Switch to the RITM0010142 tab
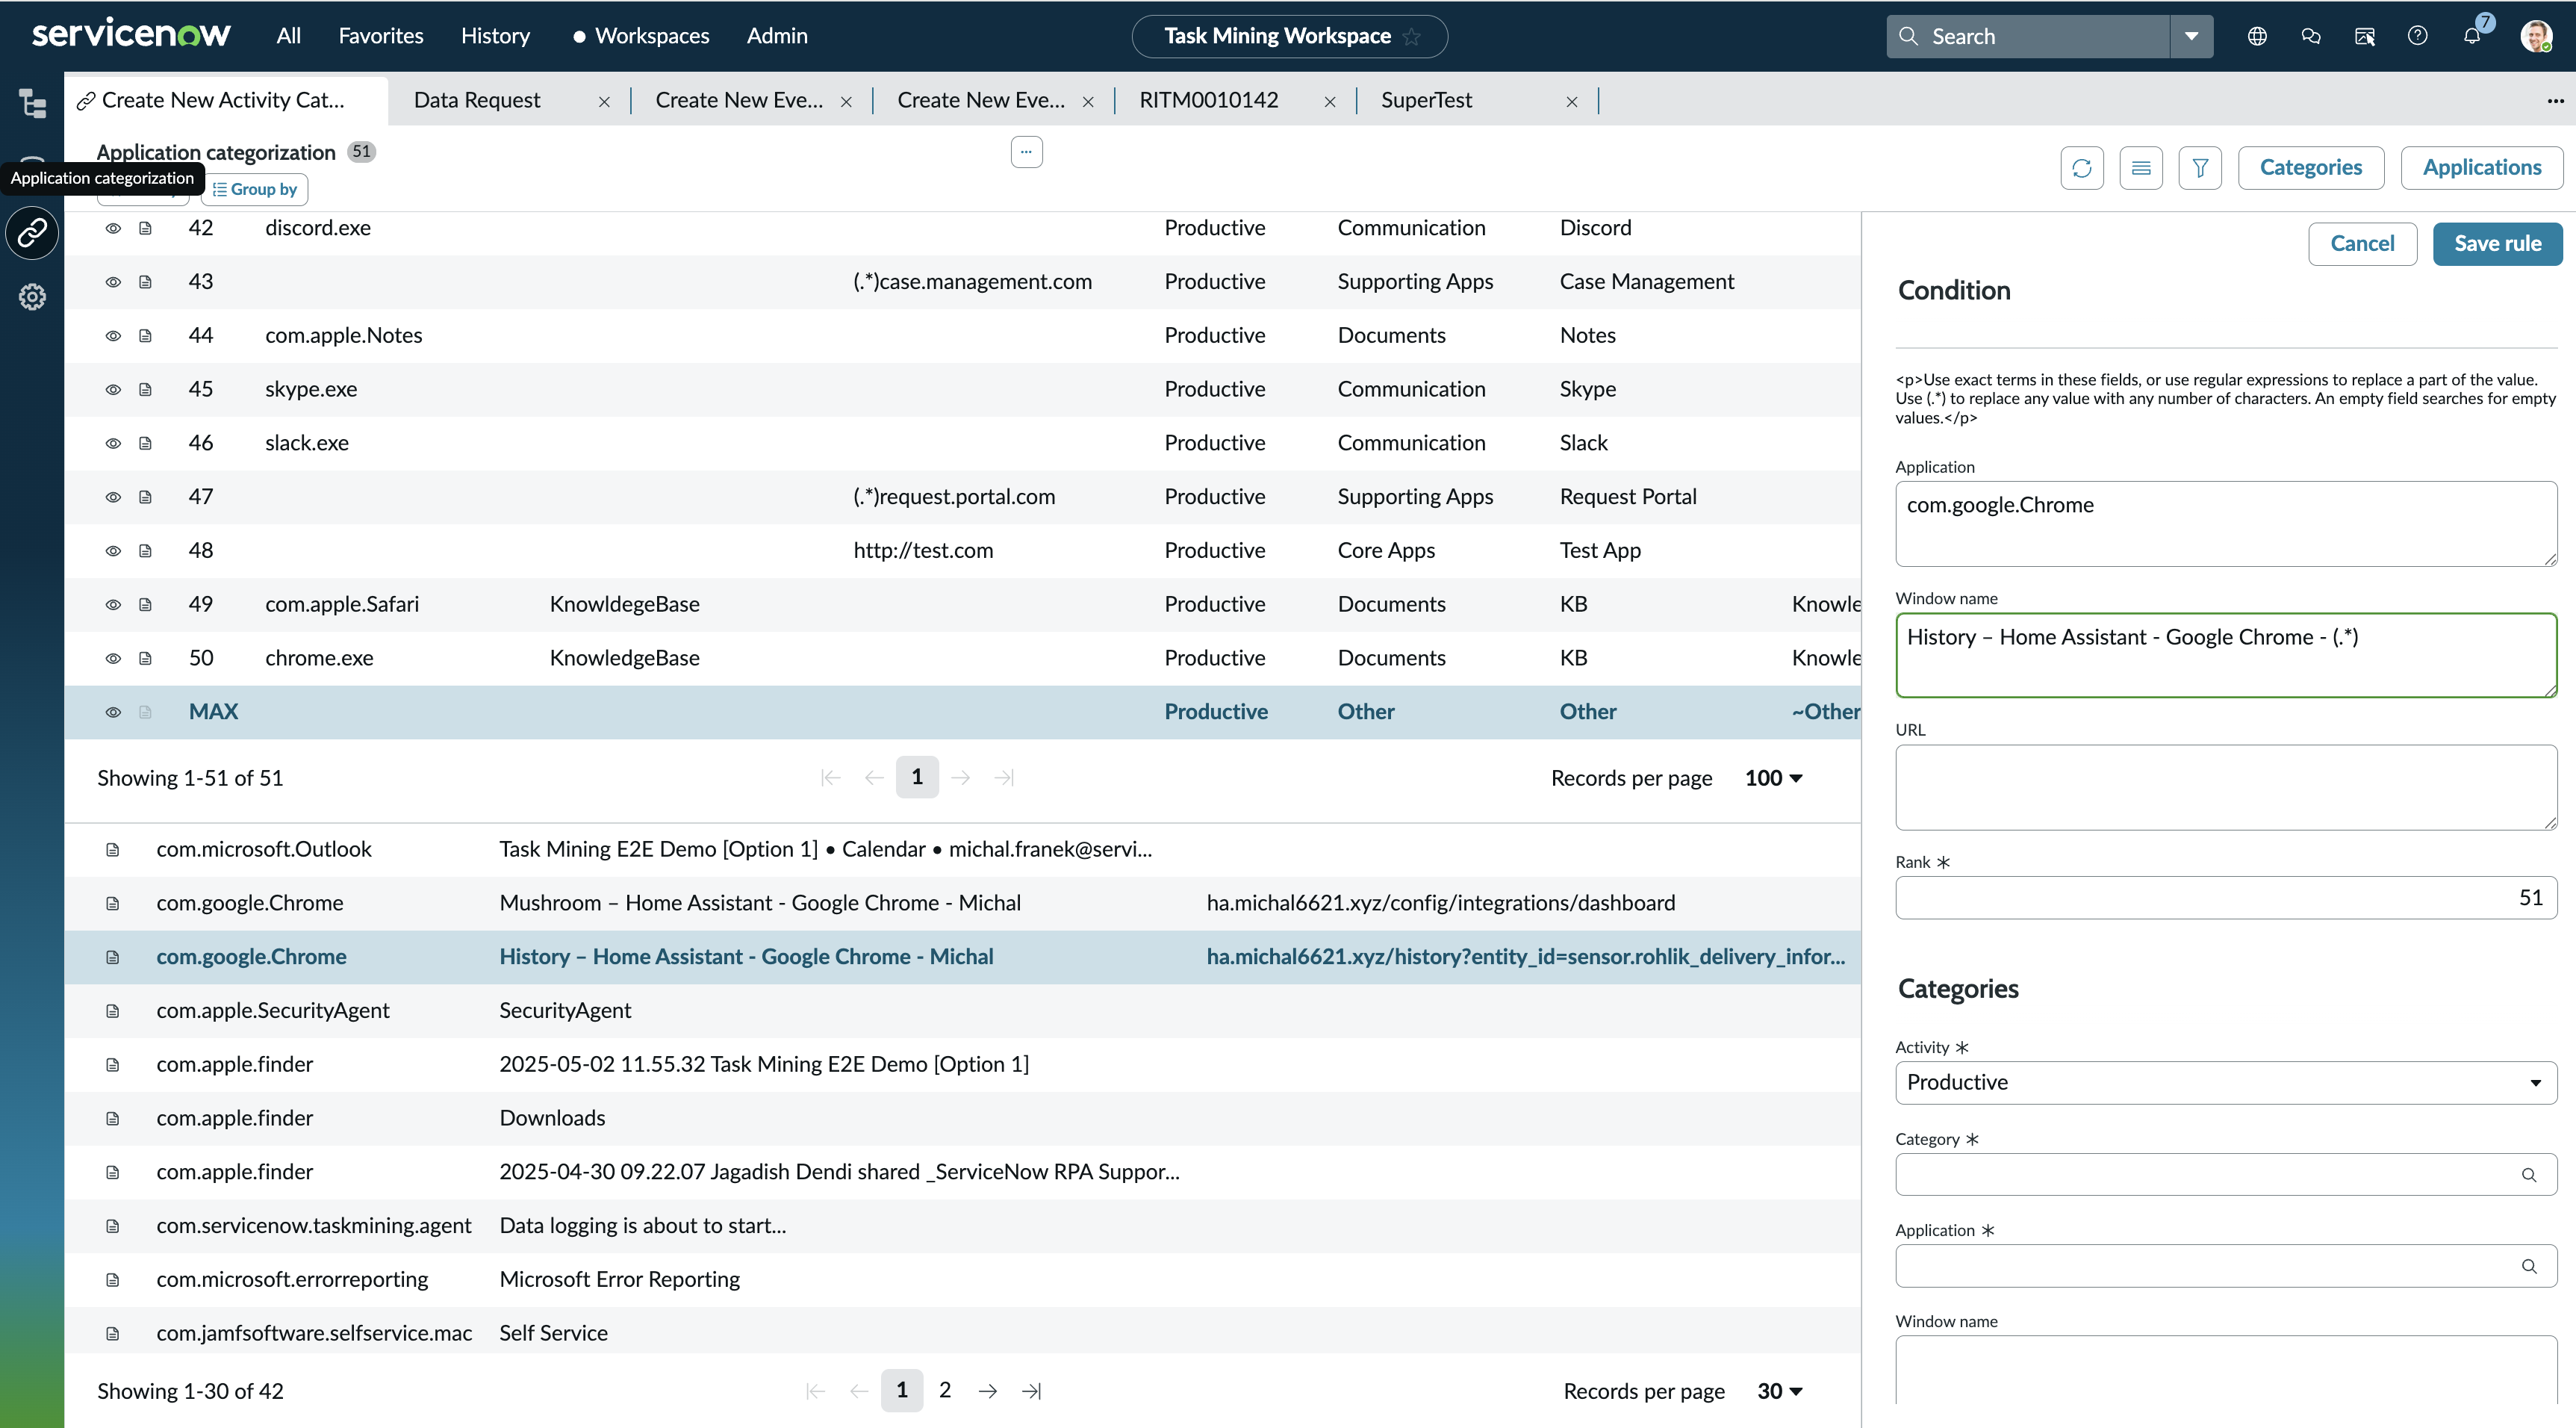 (1208, 100)
